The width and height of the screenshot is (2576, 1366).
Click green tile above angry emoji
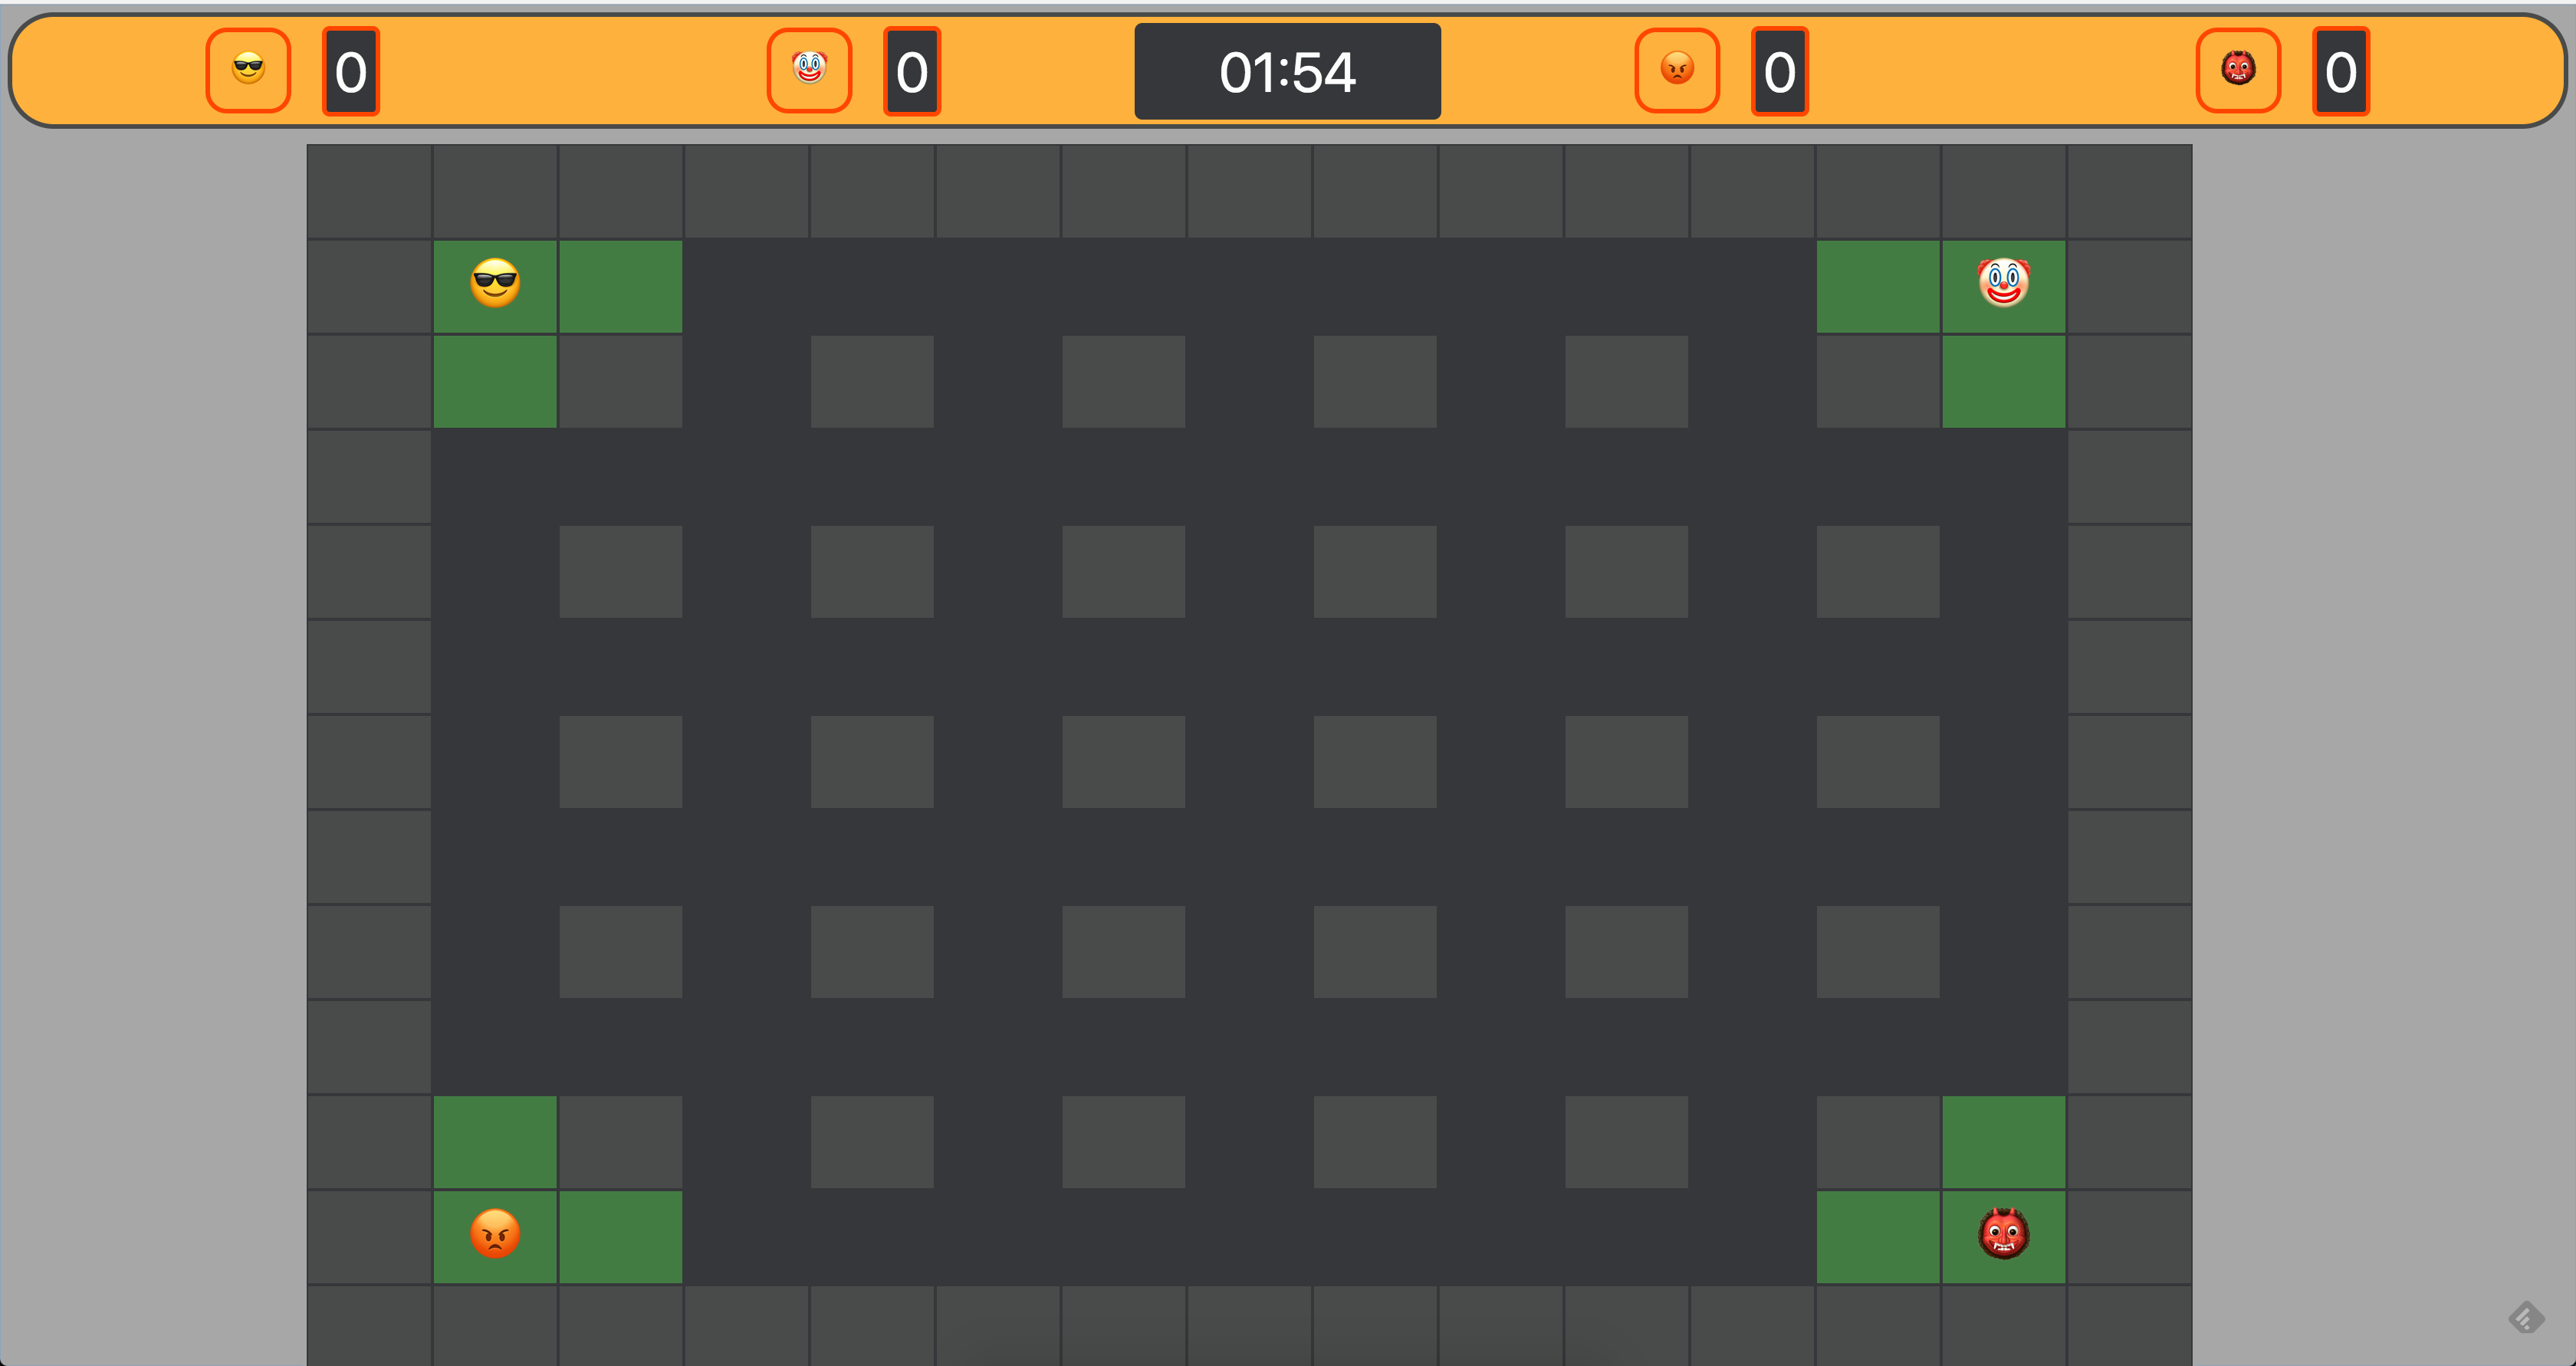[495, 1142]
